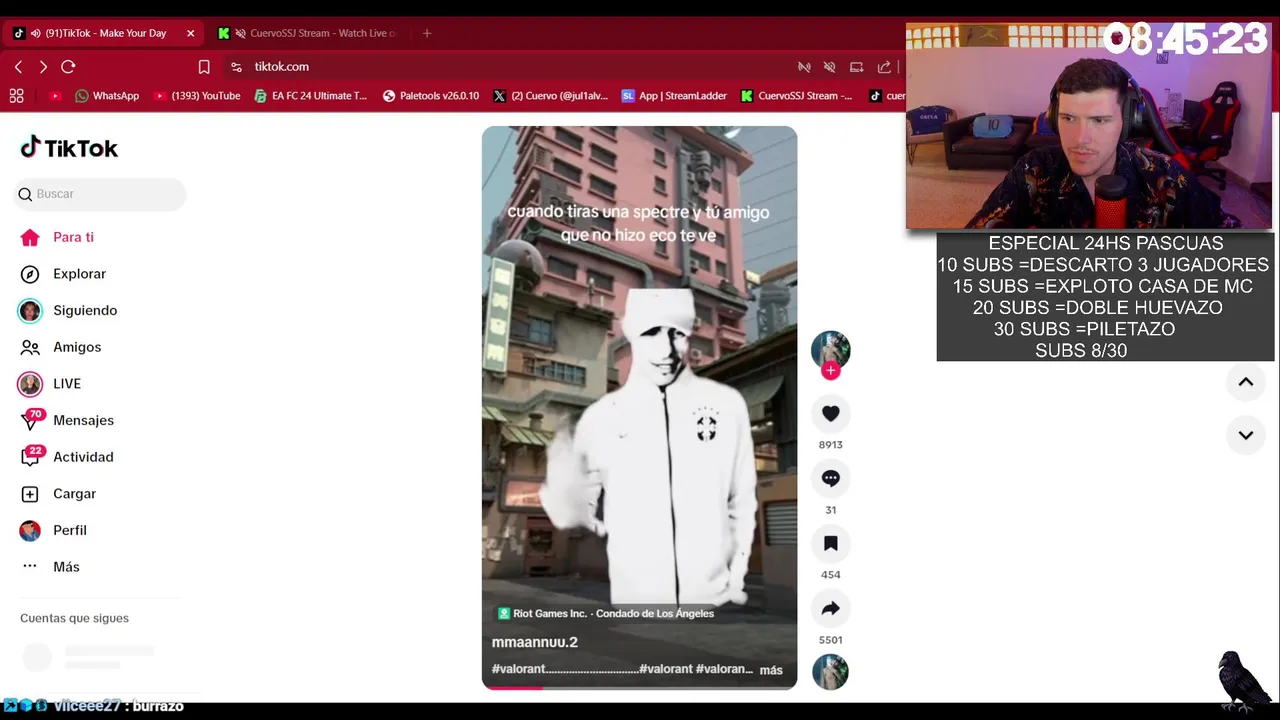
Task: Unmute the CuervoSSJ Stream tab's audio icon
Action: pyautogui.click(x=240, y=33)
